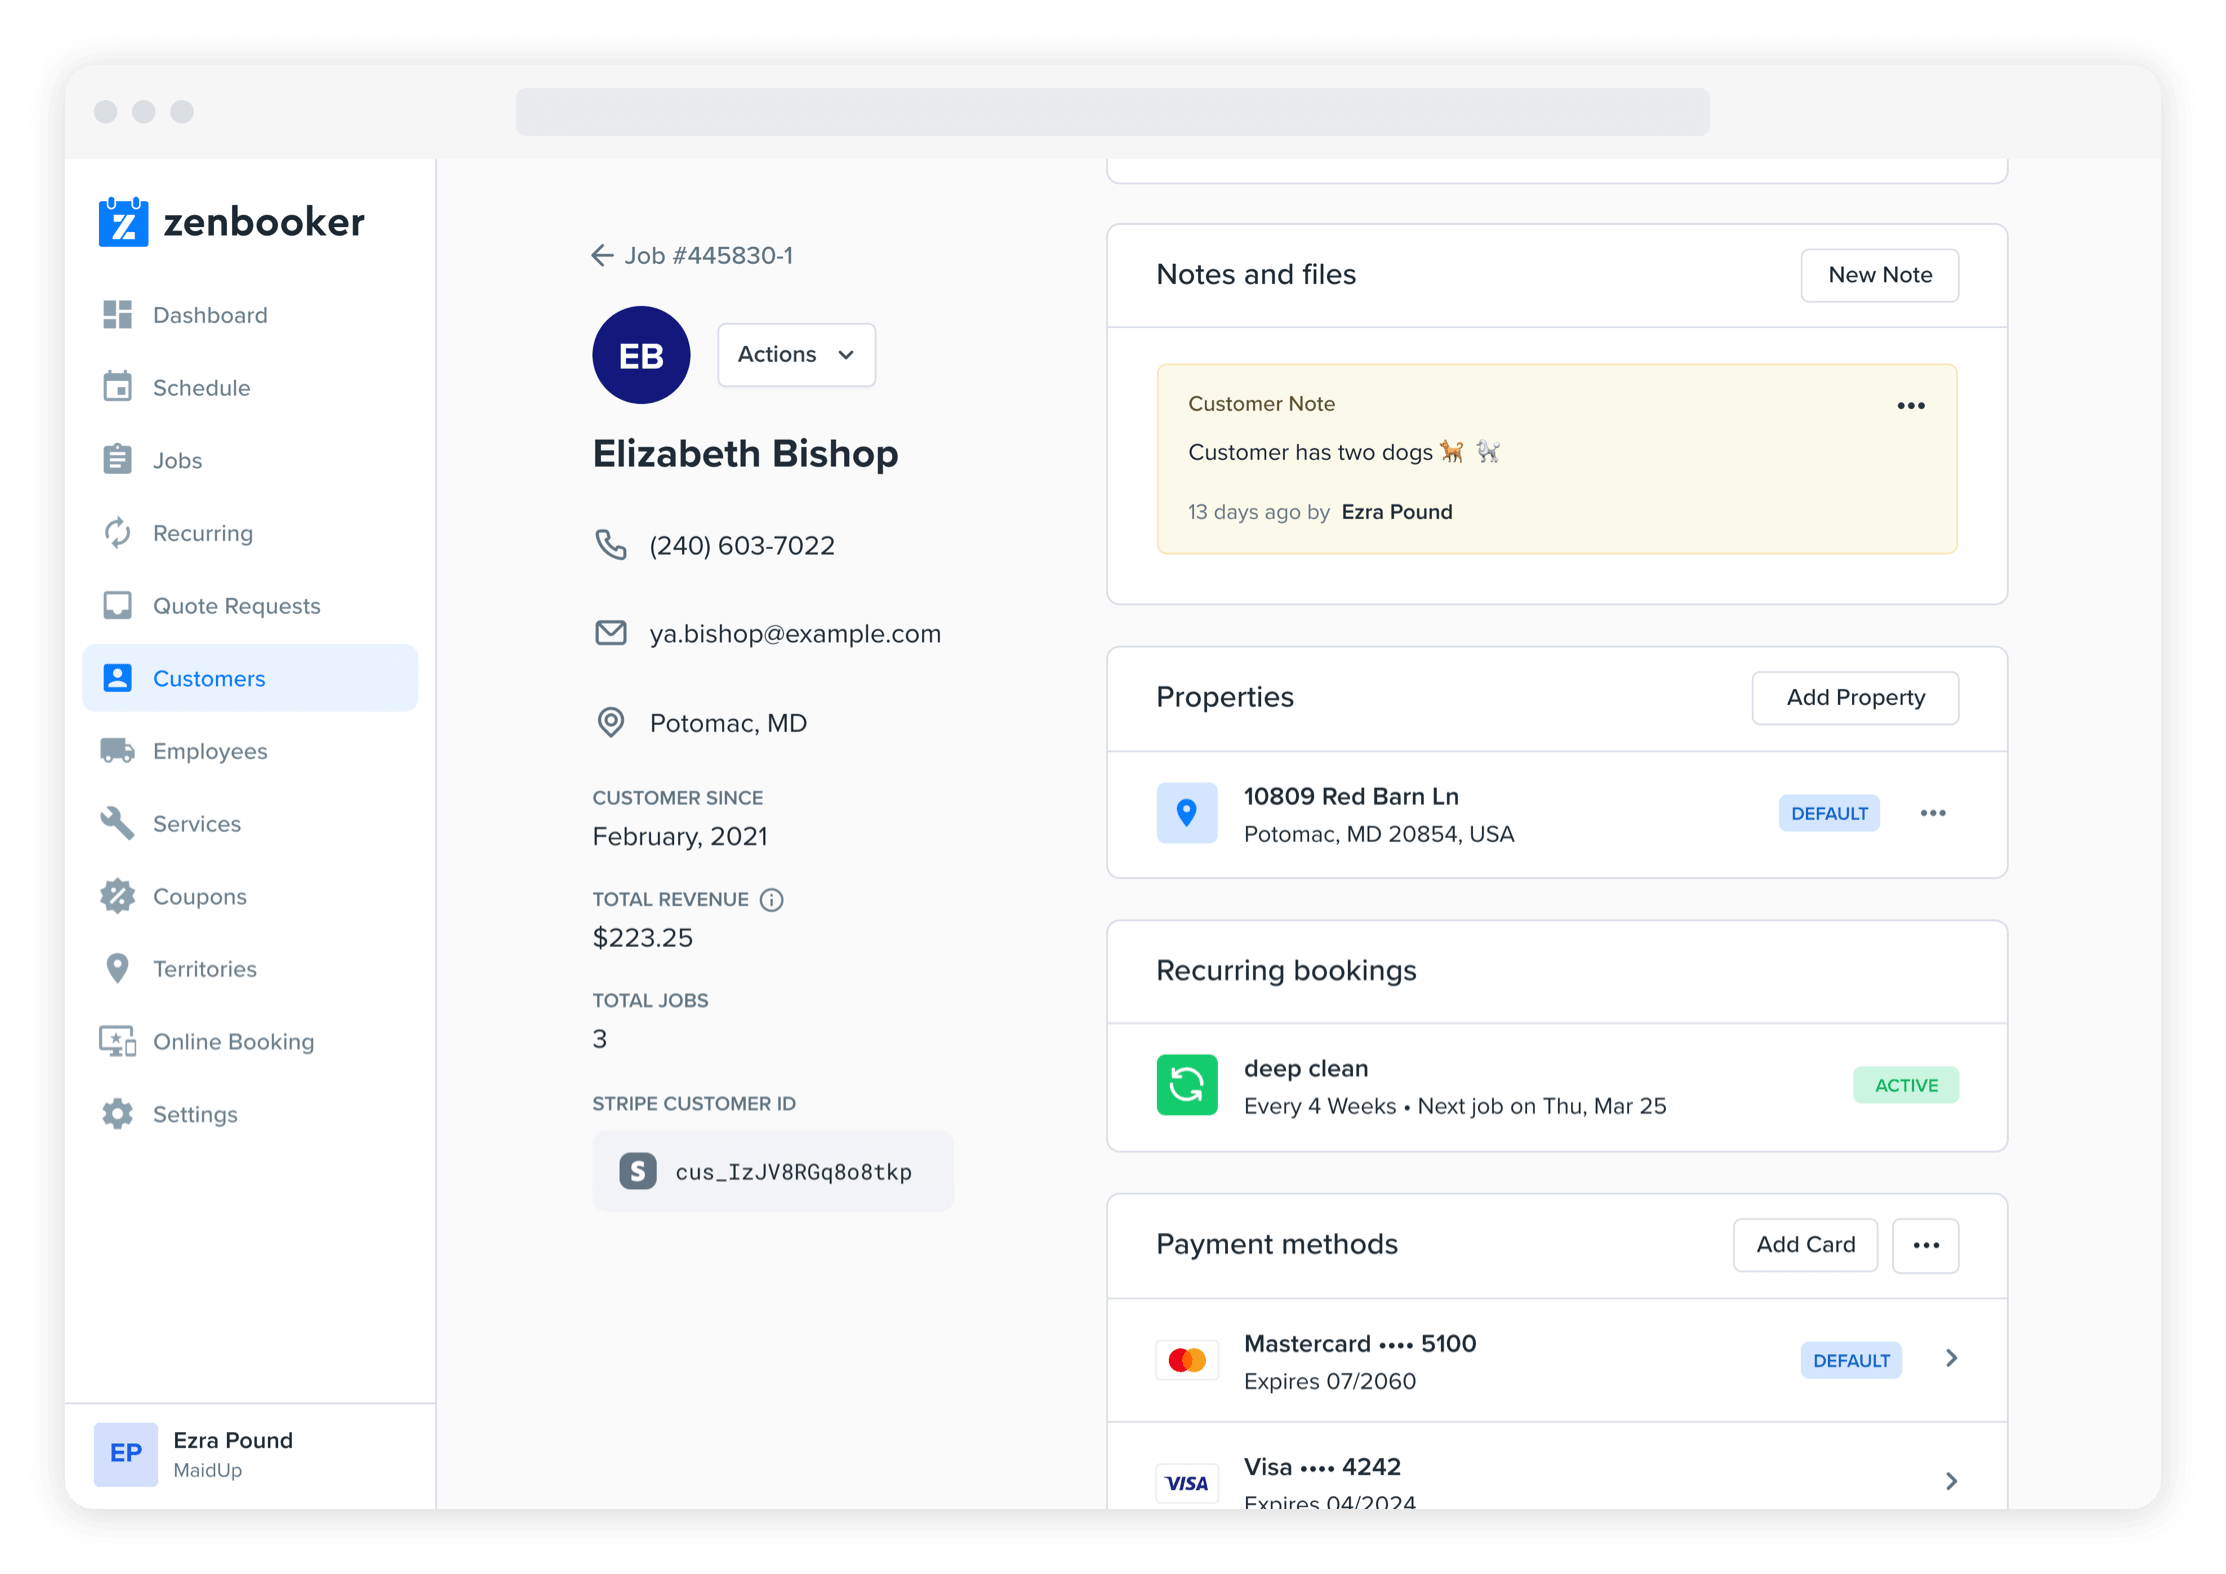Screen dimensions: 2226x1574
Task: Click phone number (240) 603-7022
Action: click(x=742, y=546)
